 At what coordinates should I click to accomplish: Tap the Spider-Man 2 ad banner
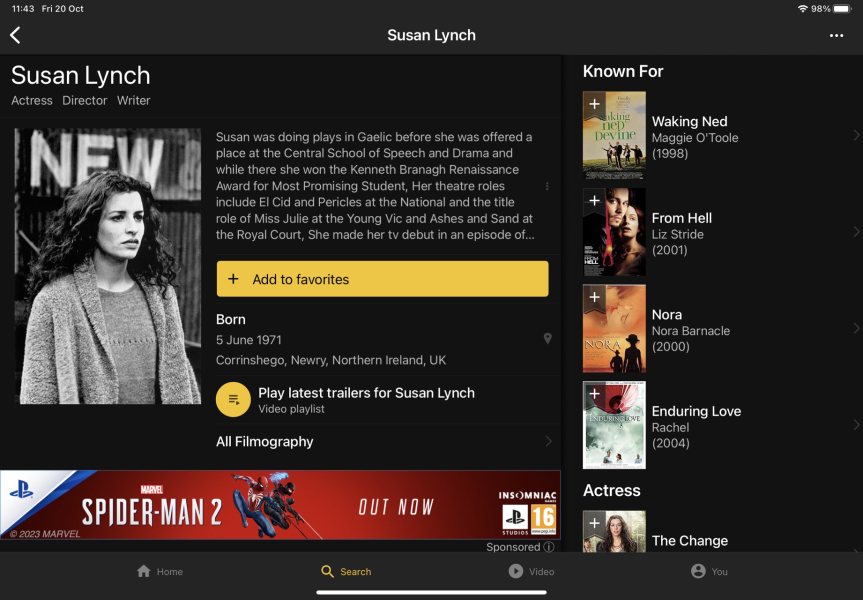coord(280,505)
